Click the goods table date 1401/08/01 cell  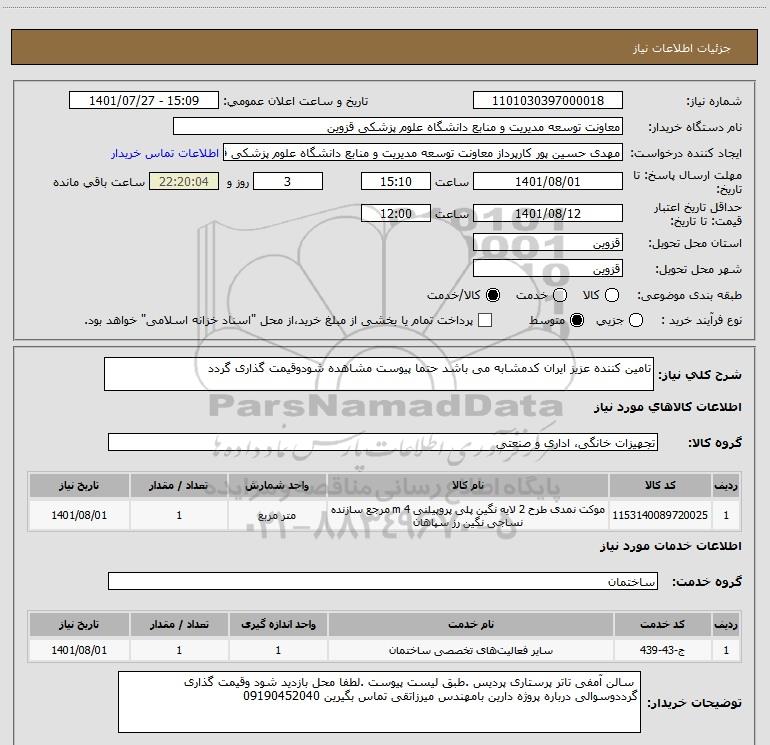click(x=79, y=515)
